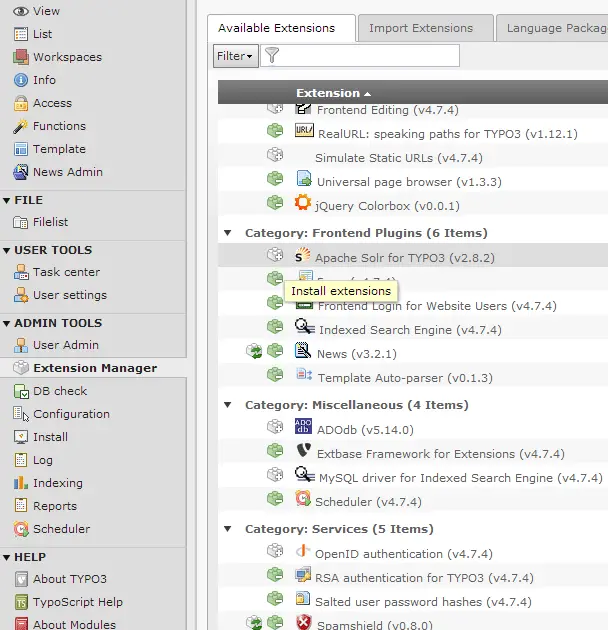Collapse the Frontend Plugins category
608x630 pixels.
(228, 233)
